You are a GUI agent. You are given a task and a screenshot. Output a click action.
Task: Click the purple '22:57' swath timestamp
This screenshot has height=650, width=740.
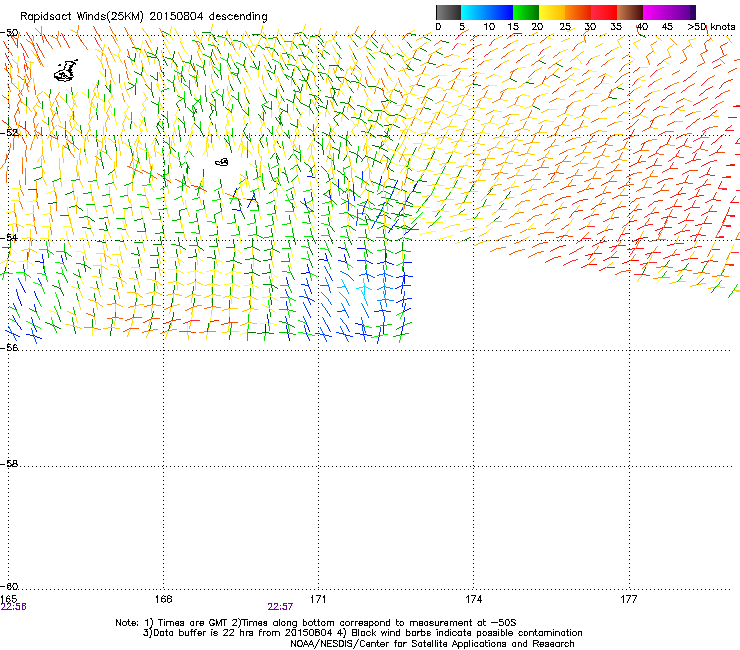[280, 607]
